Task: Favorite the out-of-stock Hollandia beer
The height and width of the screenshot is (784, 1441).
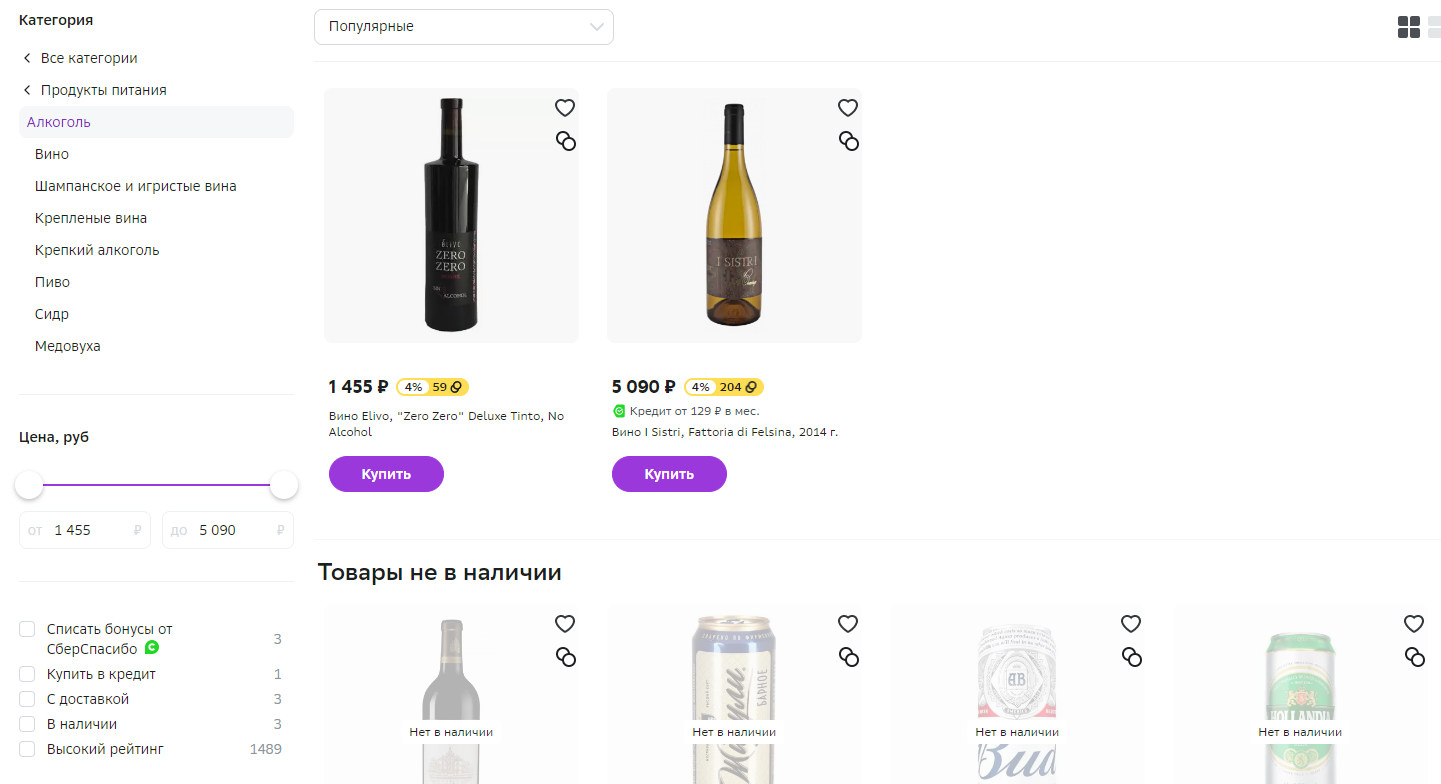Action: [x=1414, y=624]
